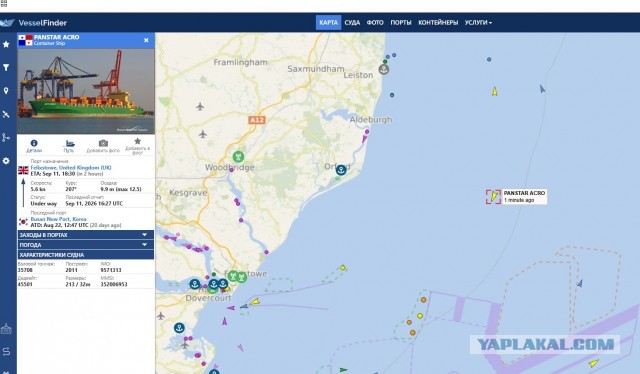Click the Under way status text

coord(44,203)
